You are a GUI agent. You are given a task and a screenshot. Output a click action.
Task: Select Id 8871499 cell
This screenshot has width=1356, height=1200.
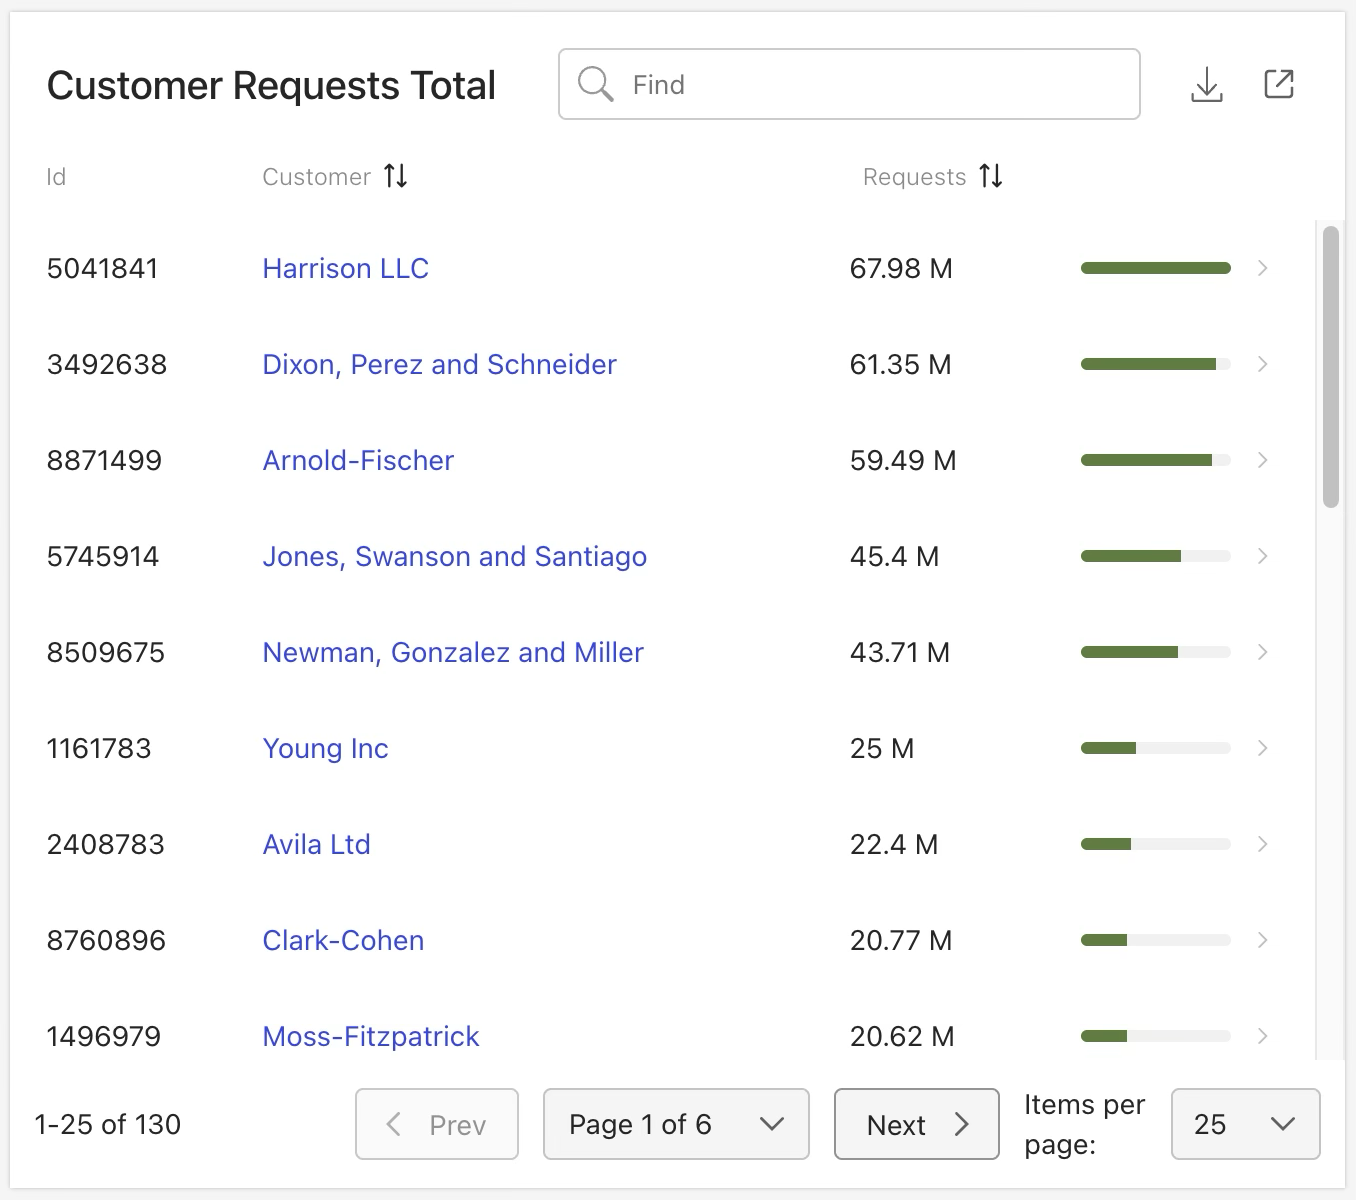[104, 460]
